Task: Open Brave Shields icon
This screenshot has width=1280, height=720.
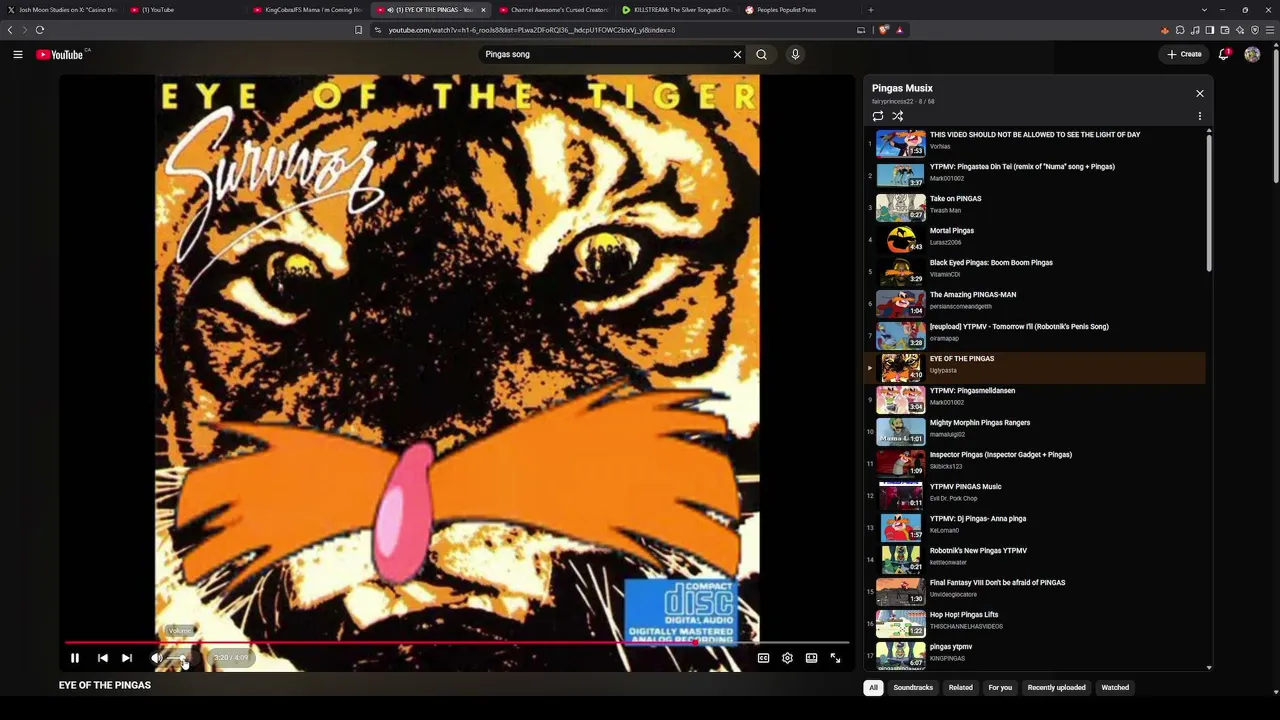Action: coord(883,30)
